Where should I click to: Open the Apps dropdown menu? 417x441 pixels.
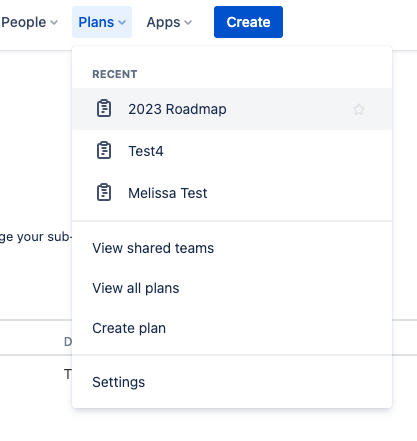tap(169, 22)
